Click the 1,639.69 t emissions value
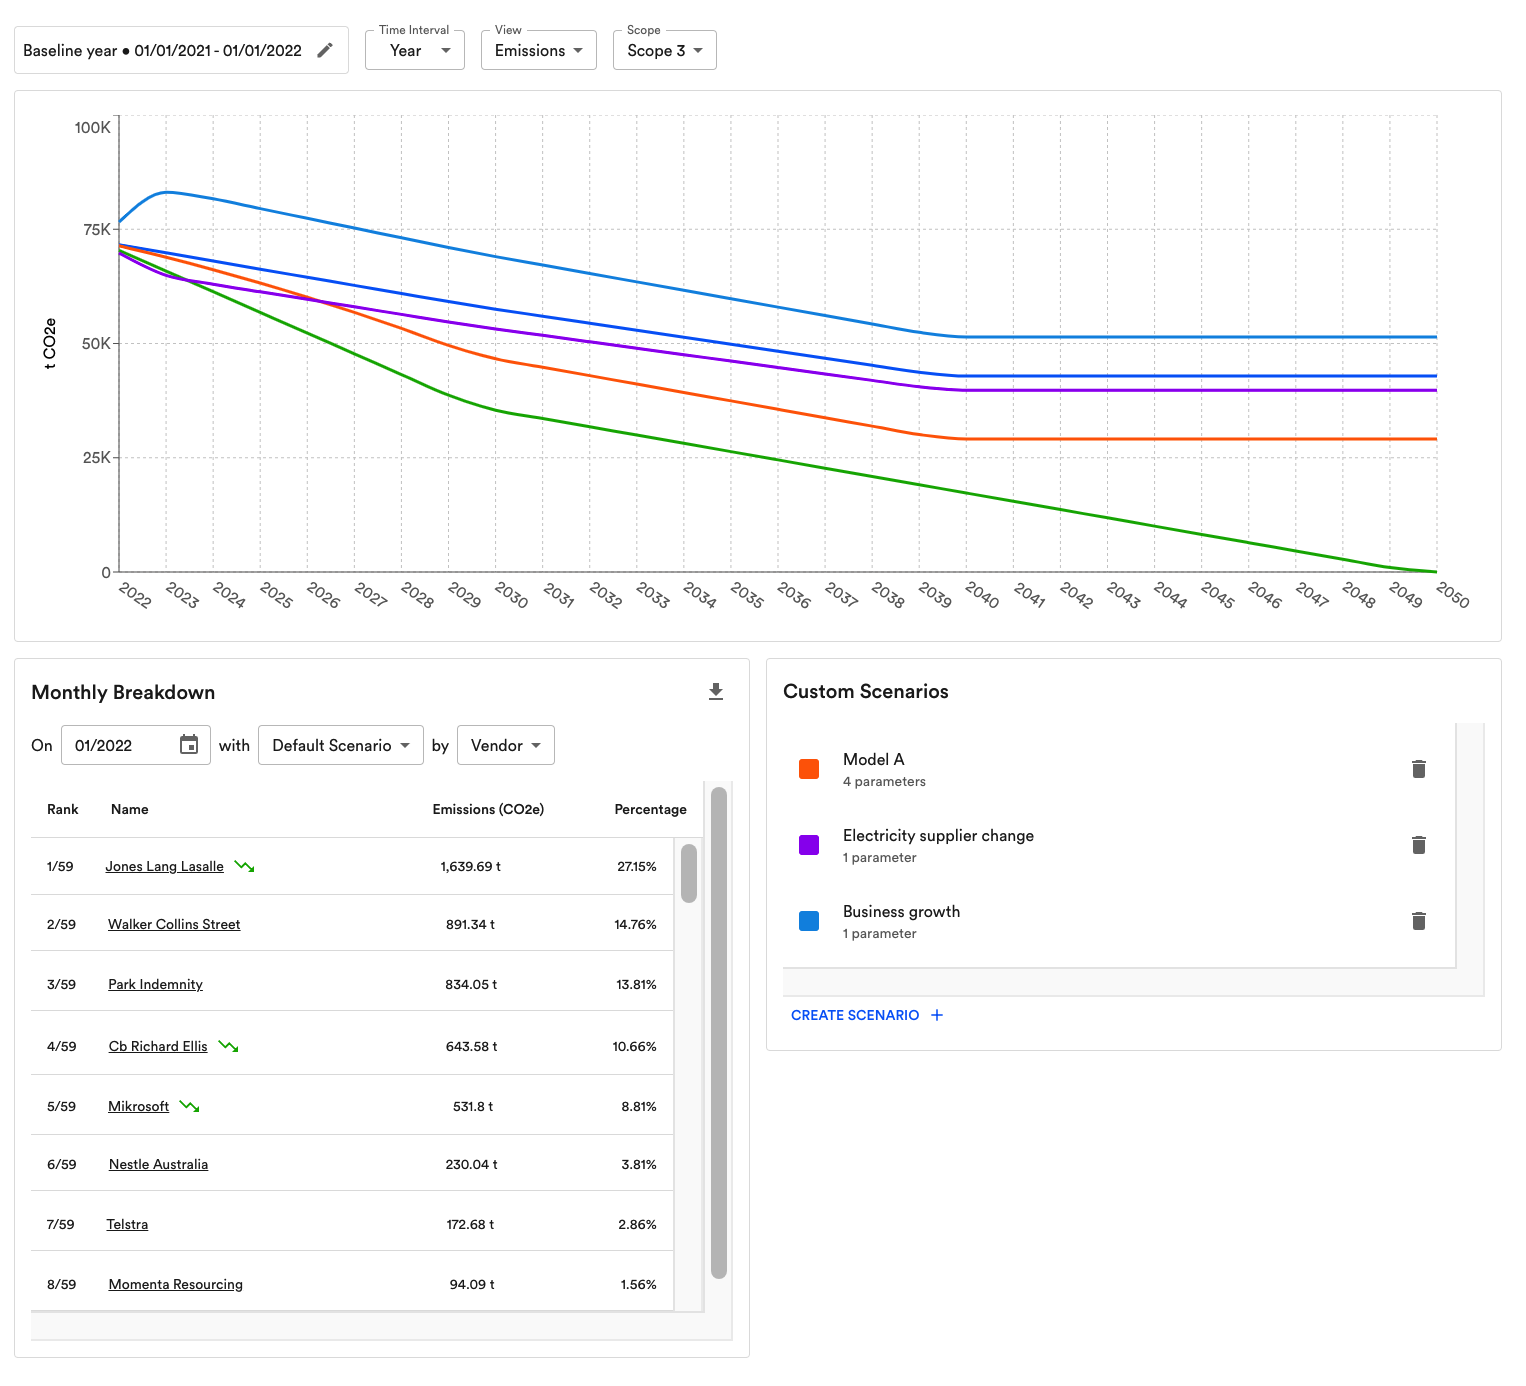This screenshot has width=1526, height=1386. [x=471, y=866]
